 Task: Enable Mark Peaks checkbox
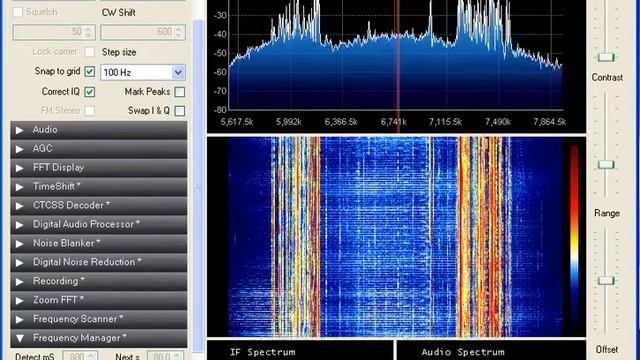(179, 92)
